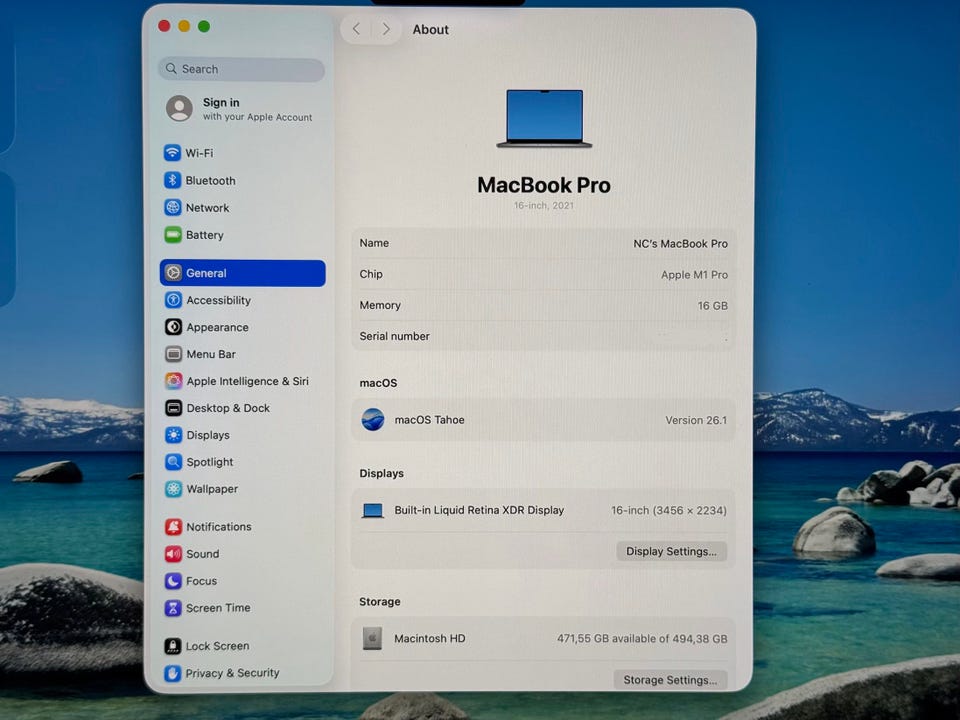Viewport: 960px width, 720px height.
Task: Click the Version 26.1 text
Action: pos(696,420)
